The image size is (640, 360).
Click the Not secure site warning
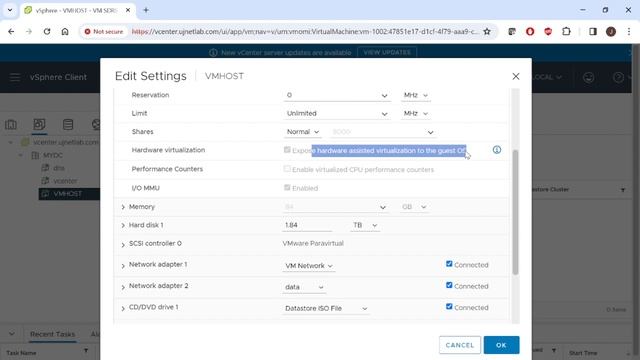tap(104, 31)
